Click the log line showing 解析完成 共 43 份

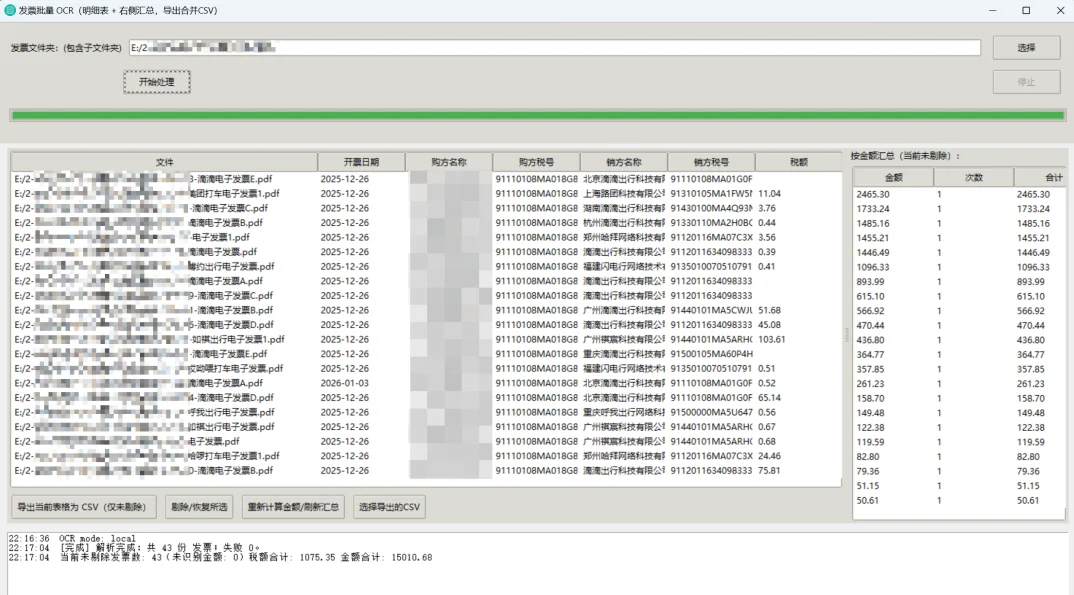[x=134, y=548]
